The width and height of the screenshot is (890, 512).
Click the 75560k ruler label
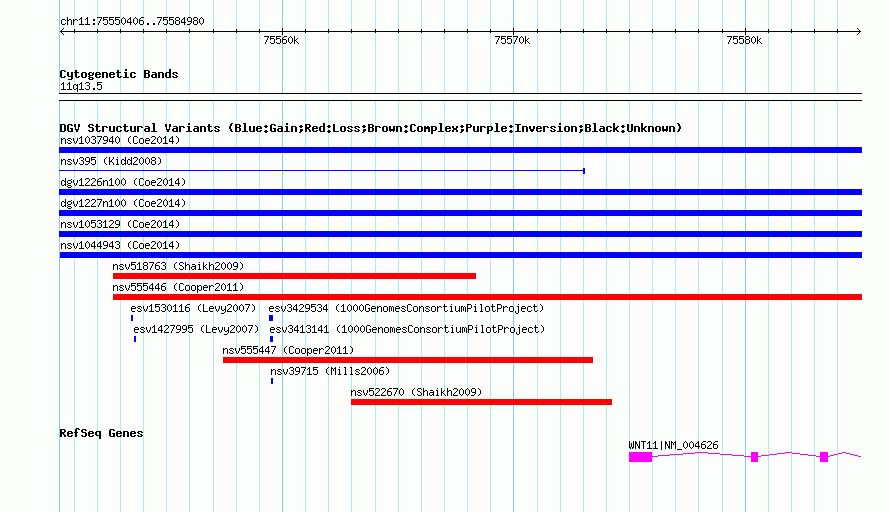pos(281,40)
